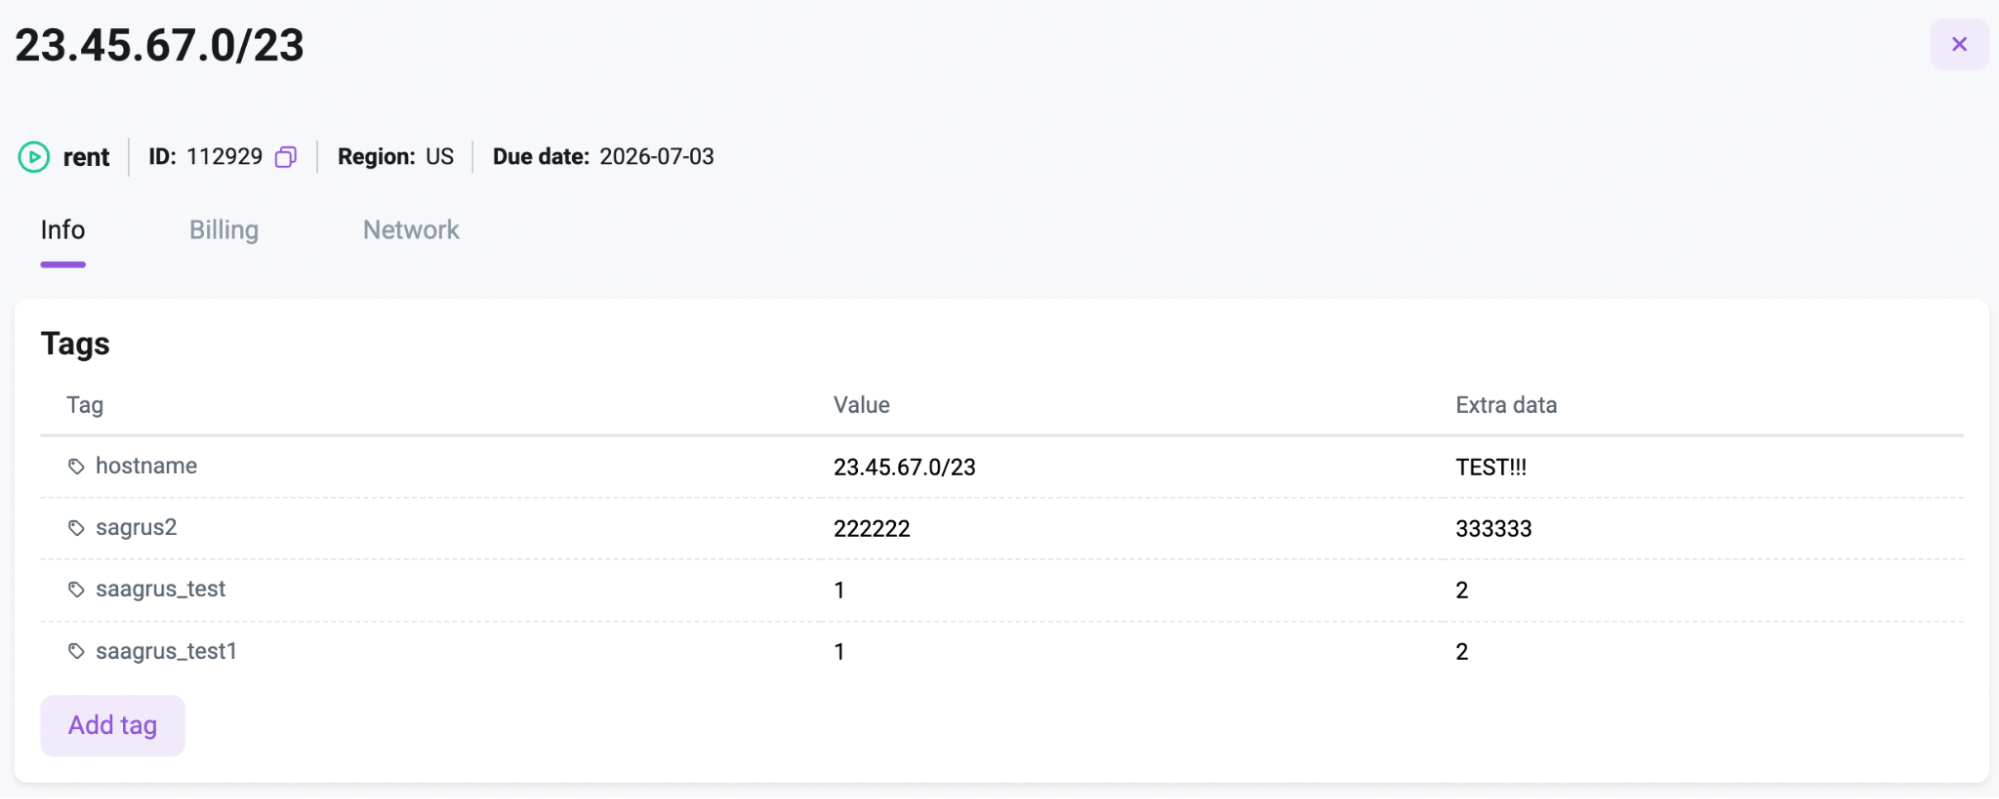Click the green rent status play icon
The width and height of the screenshot is (1999, 799).
pos(34,157)
